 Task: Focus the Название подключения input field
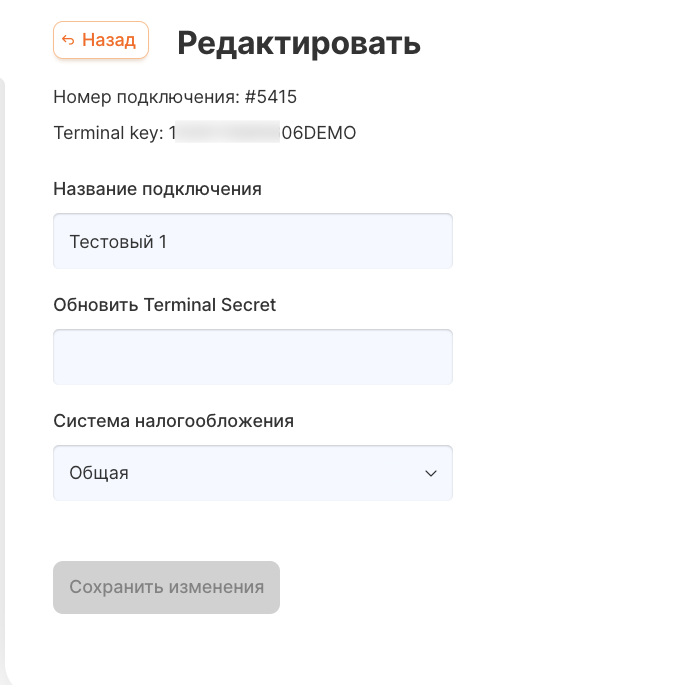coord(253,241)
